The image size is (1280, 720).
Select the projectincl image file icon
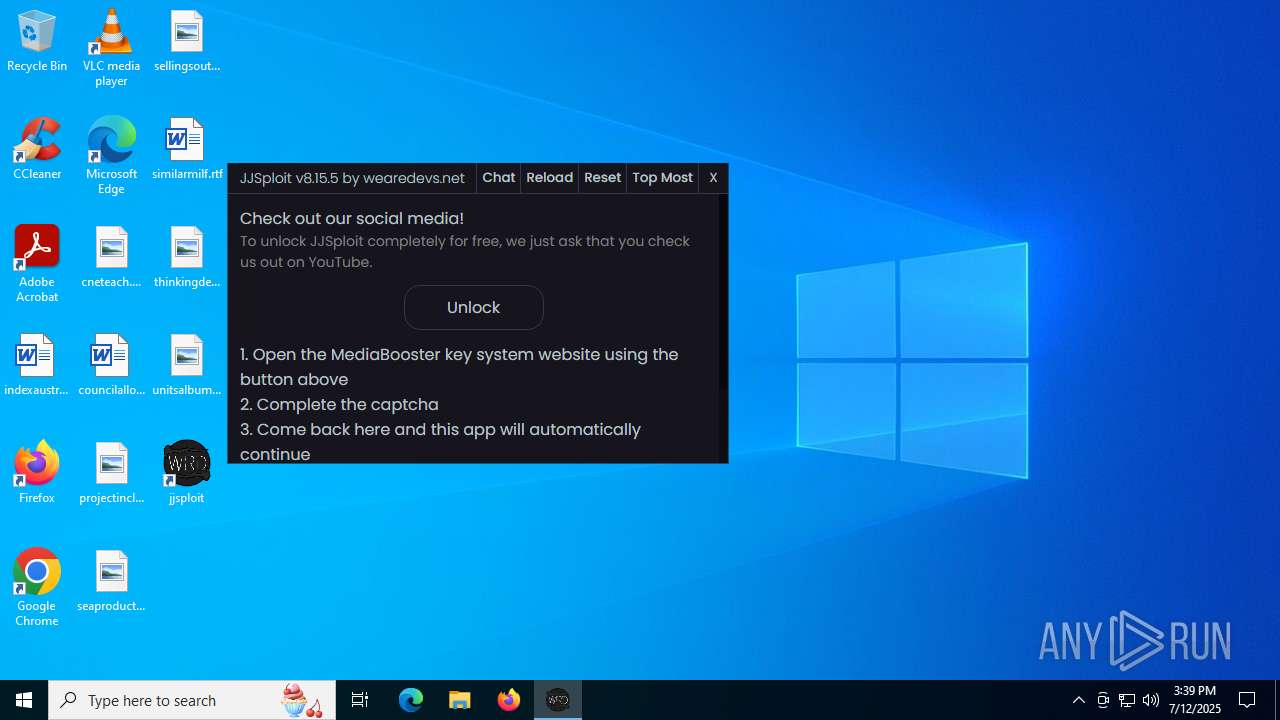tap(111, 473)
